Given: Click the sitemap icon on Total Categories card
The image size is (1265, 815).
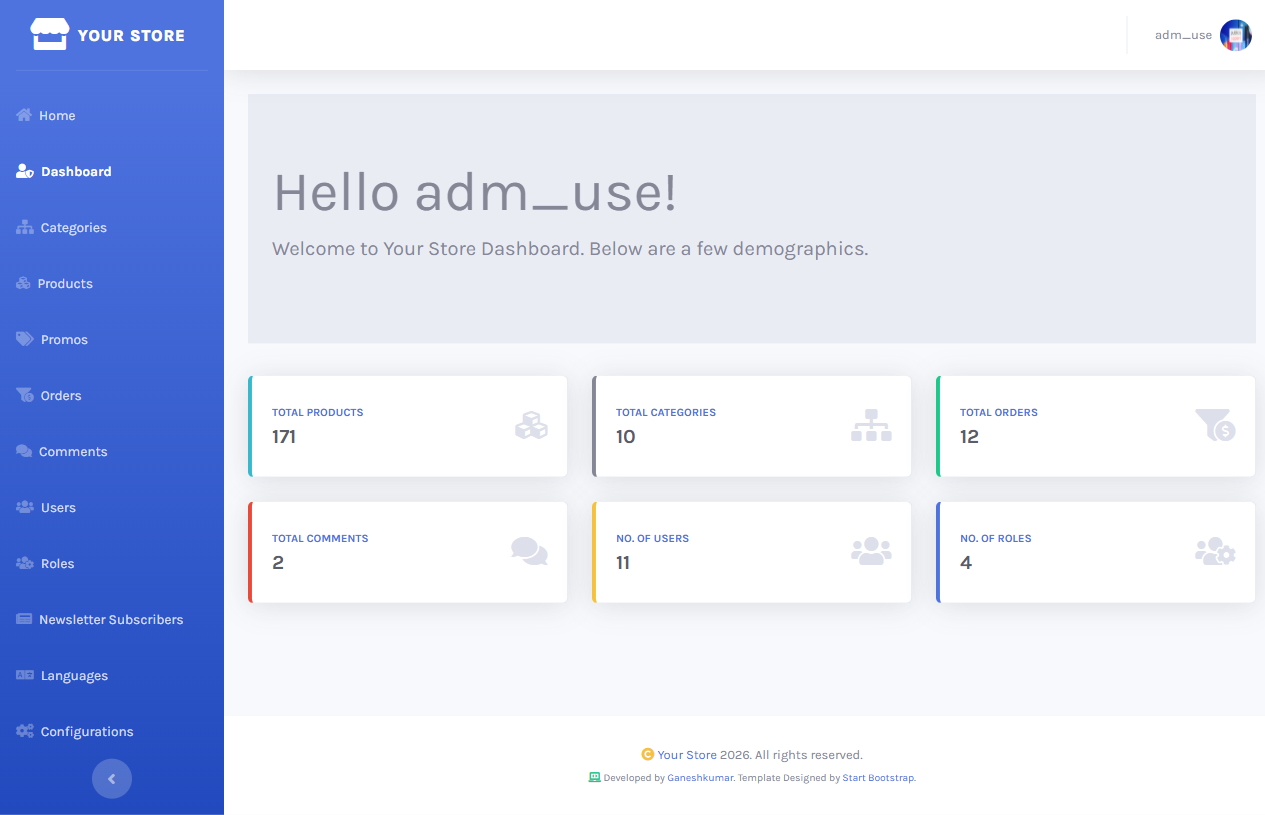Looking at the screenshot, I should pyautogui.click(x=871, y=425).
